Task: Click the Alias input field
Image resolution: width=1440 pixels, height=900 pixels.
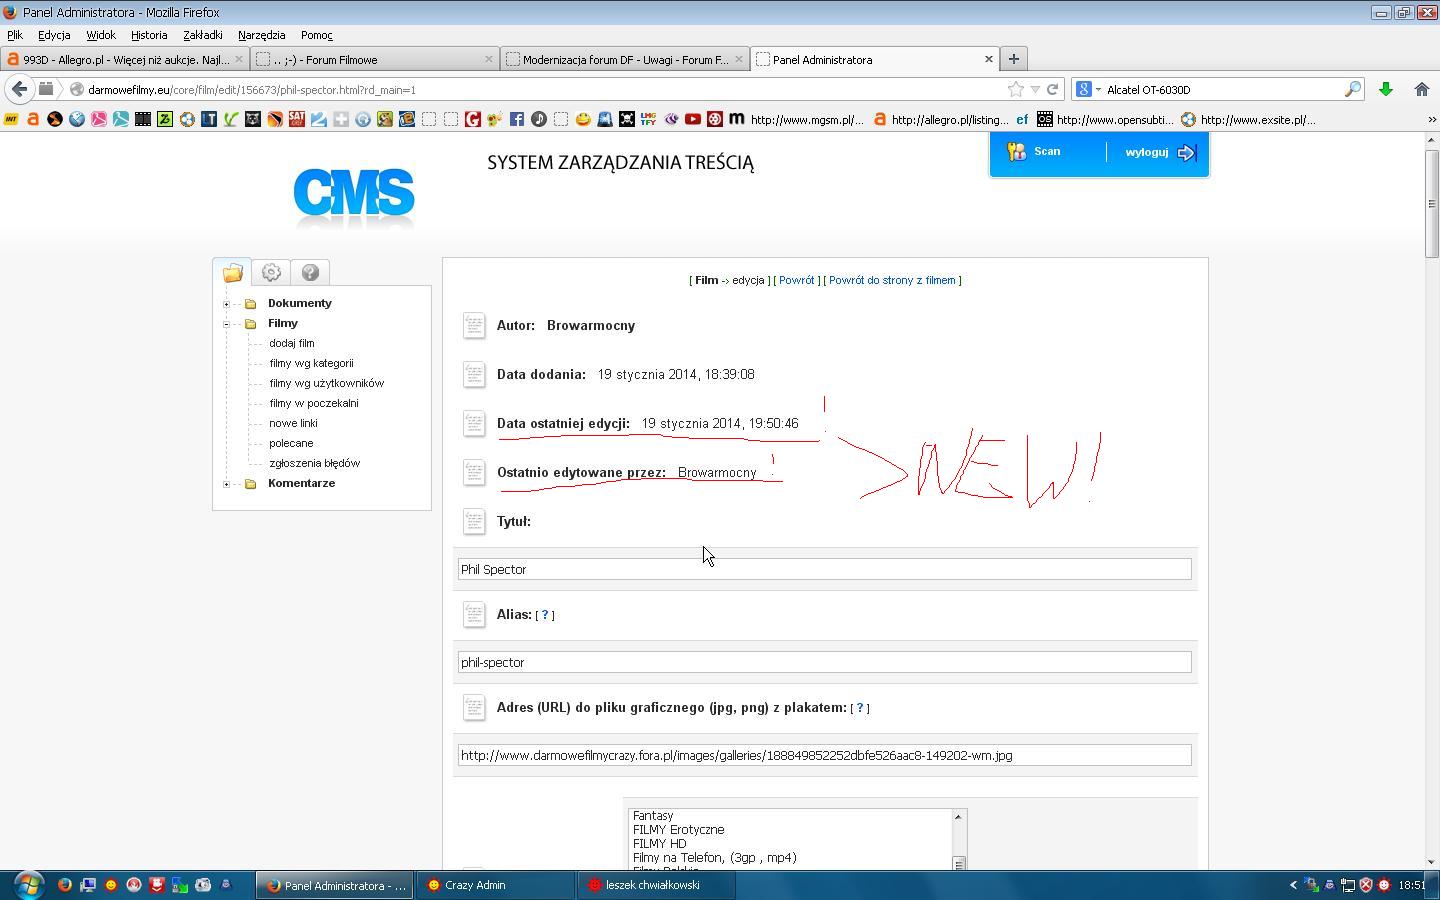Action: 825,662
